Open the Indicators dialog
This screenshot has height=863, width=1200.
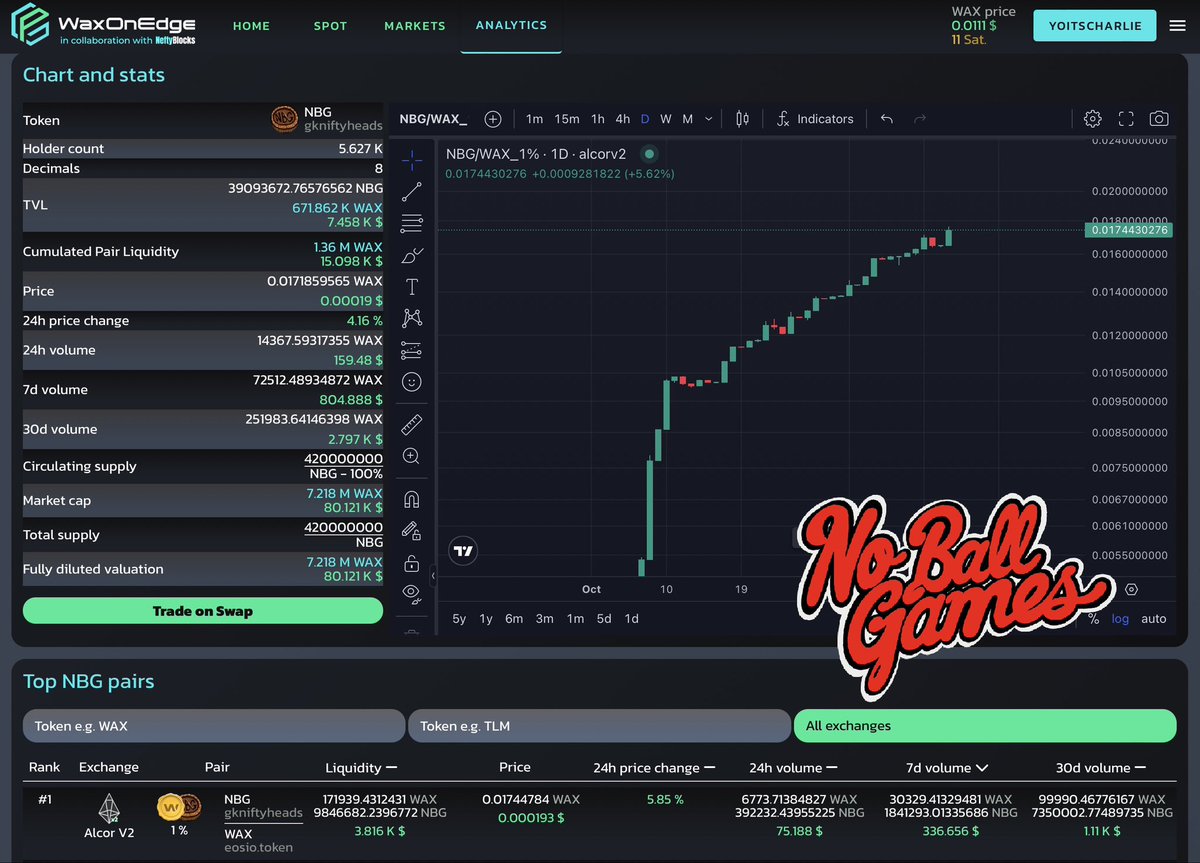[x=815, y=119]
